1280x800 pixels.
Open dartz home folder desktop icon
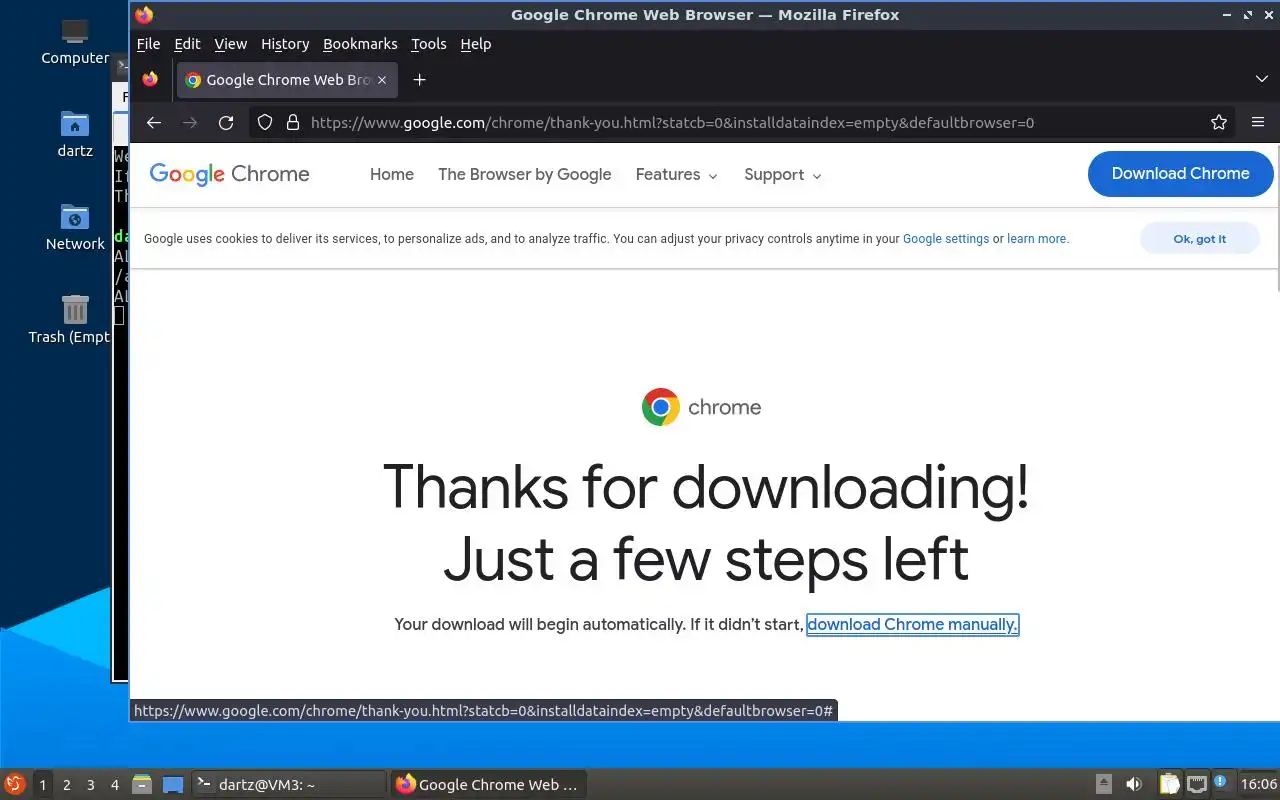[x=75, y=134]
